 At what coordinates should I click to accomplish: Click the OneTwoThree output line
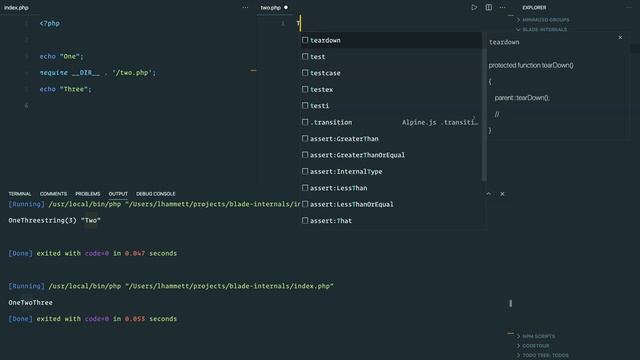click(30, 302)
